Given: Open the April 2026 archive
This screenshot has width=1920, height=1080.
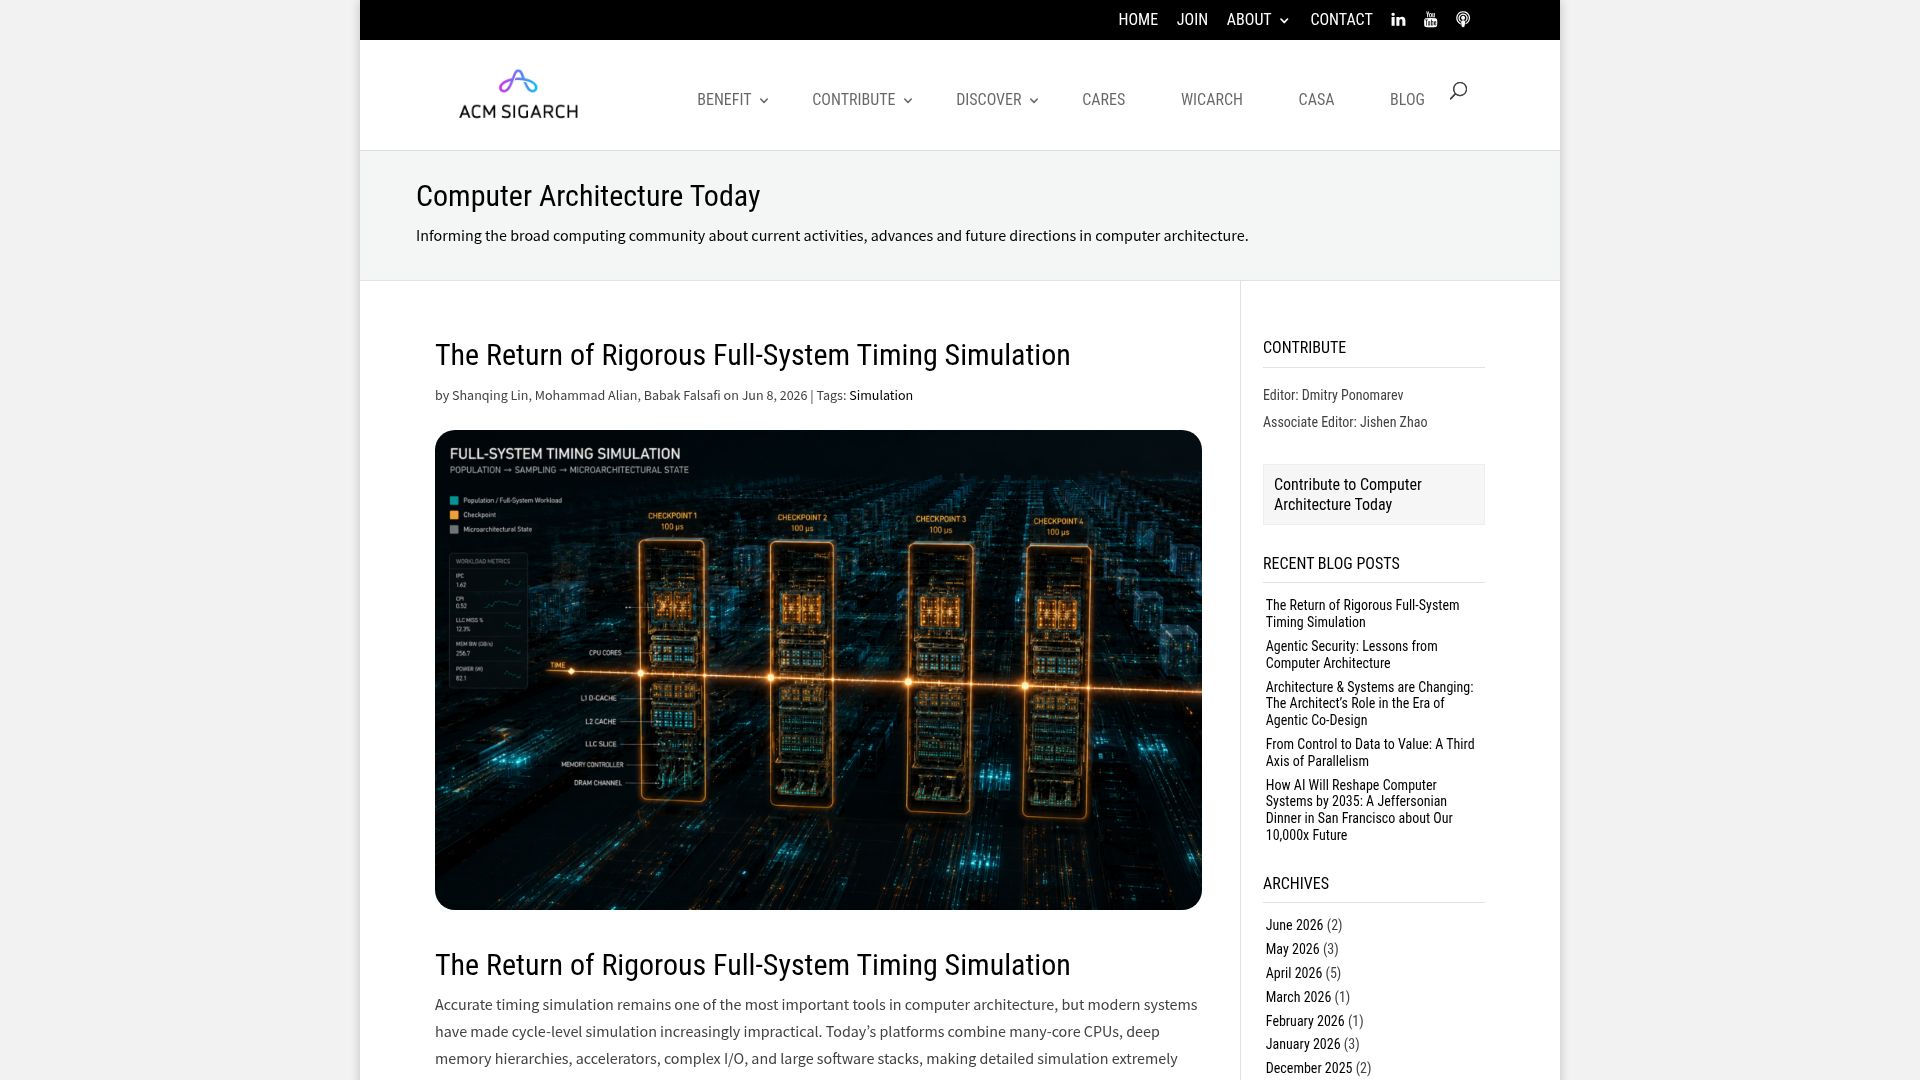Looking at the screenshot, I should 1293,973.
